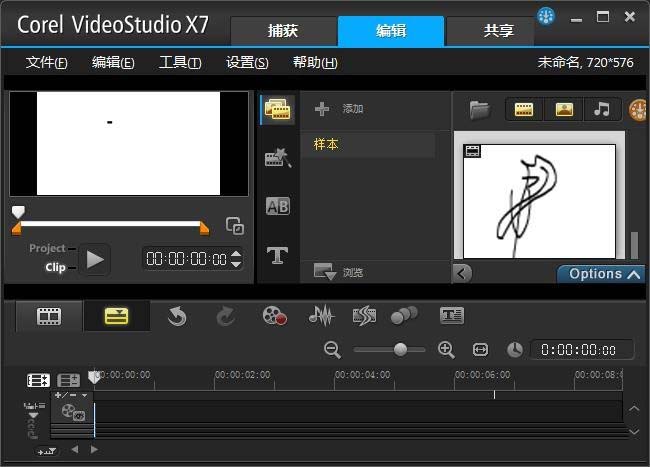
Task: Click the preview scrubber handle
Action: [x=18, y=212]
